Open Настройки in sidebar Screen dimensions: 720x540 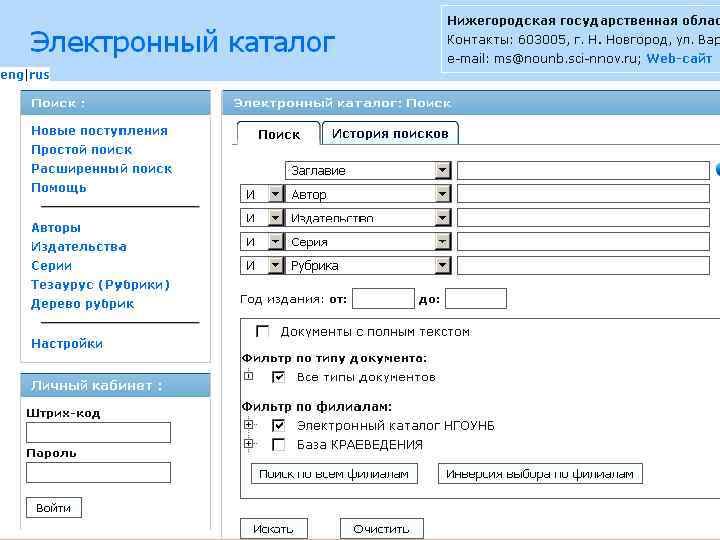click(x=67, y=343)
